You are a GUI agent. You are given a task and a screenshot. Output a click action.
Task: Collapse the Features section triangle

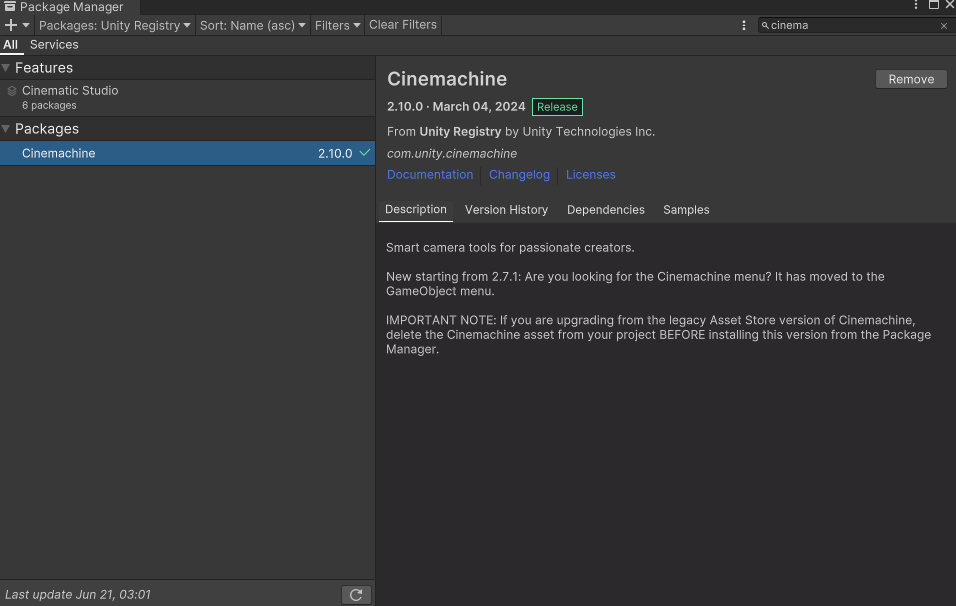6,68
